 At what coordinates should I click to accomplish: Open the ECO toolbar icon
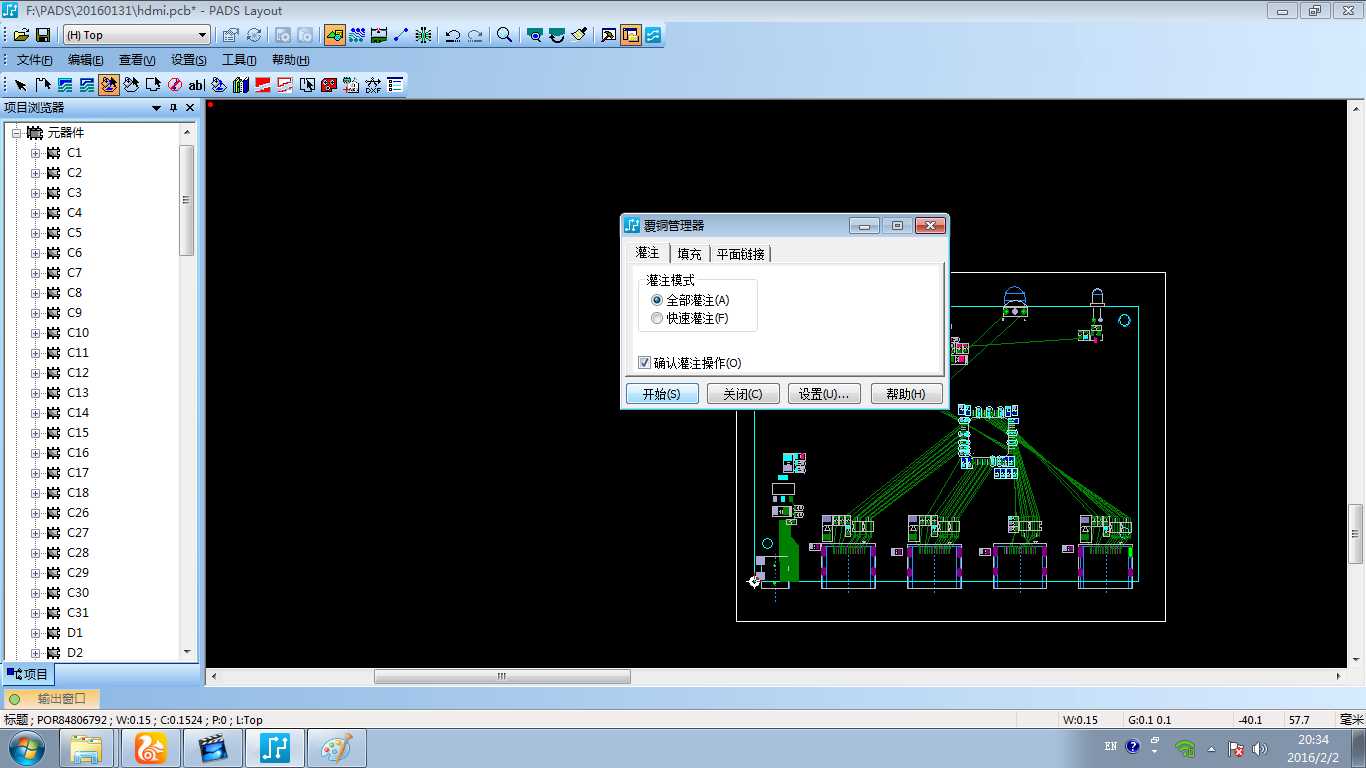(401, 35)
